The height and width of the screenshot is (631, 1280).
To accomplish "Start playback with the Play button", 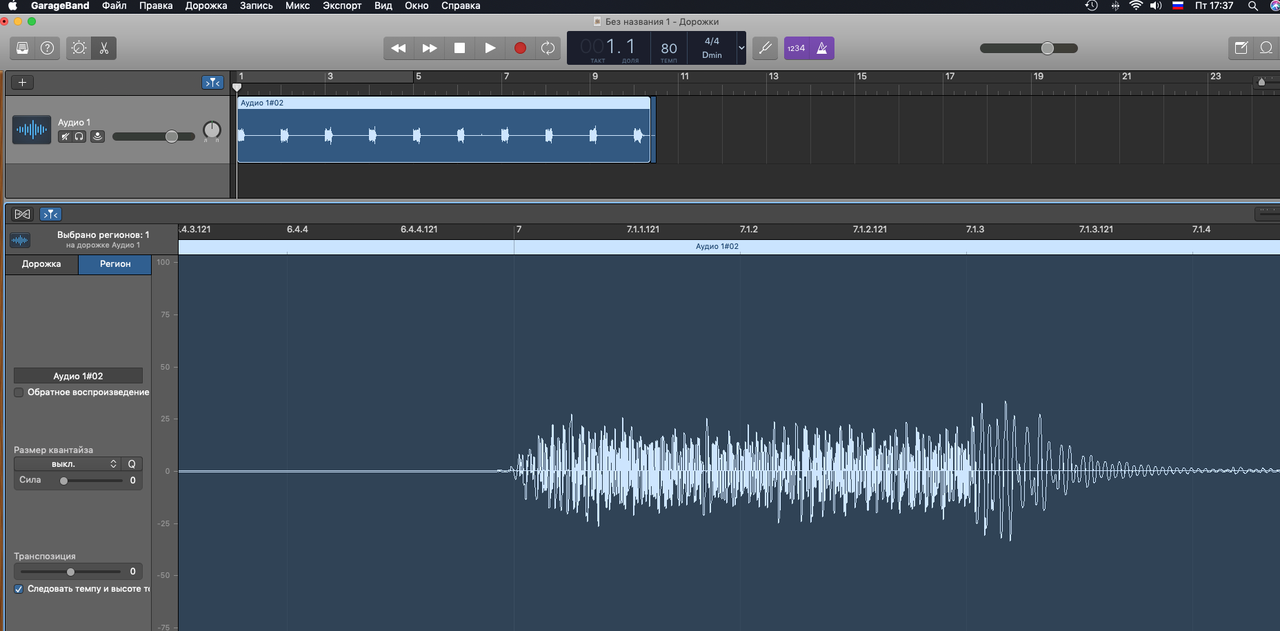I will click(490, 48).
